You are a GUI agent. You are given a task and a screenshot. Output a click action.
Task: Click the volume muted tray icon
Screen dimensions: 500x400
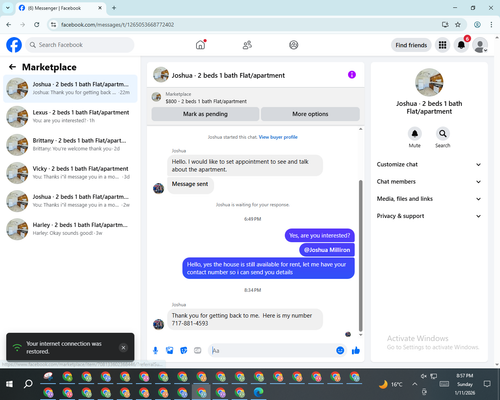[423, 376]
